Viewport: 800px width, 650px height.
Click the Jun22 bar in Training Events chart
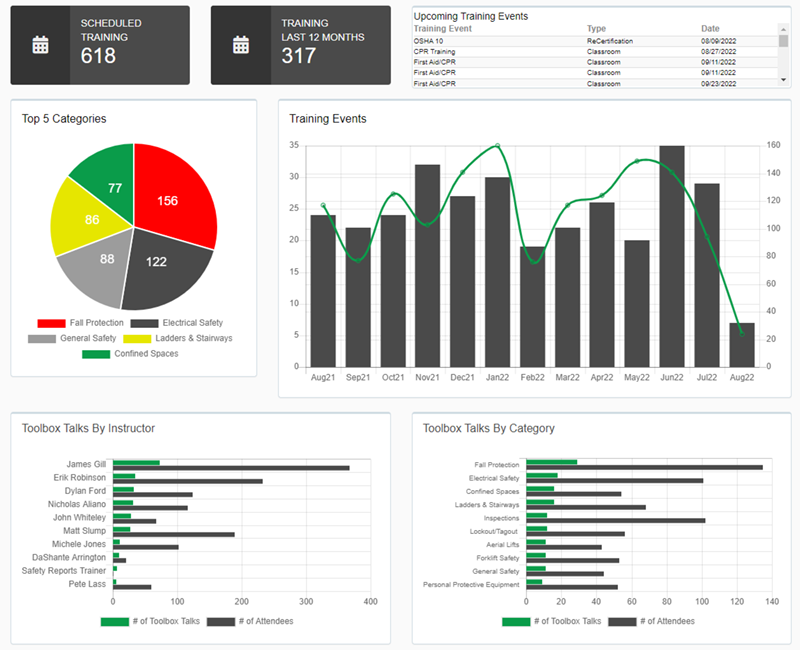point(671,256)
